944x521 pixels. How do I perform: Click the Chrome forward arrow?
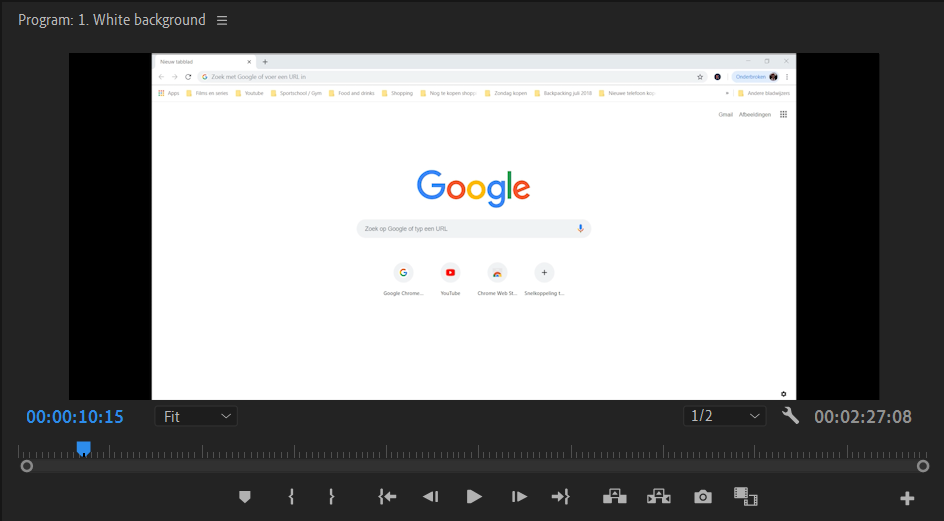point(175,77)
